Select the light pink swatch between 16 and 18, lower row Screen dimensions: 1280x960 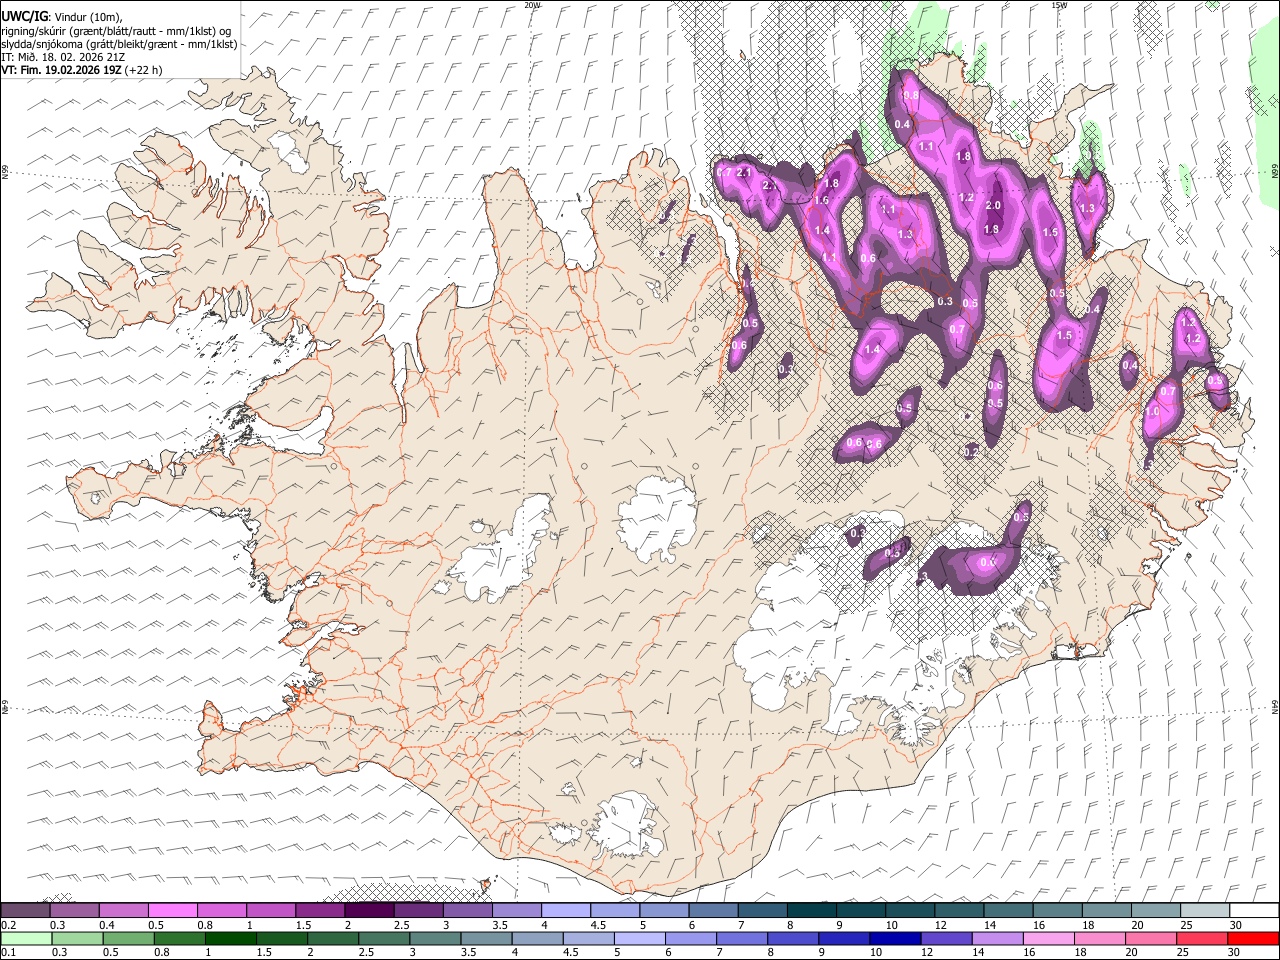1049,938
